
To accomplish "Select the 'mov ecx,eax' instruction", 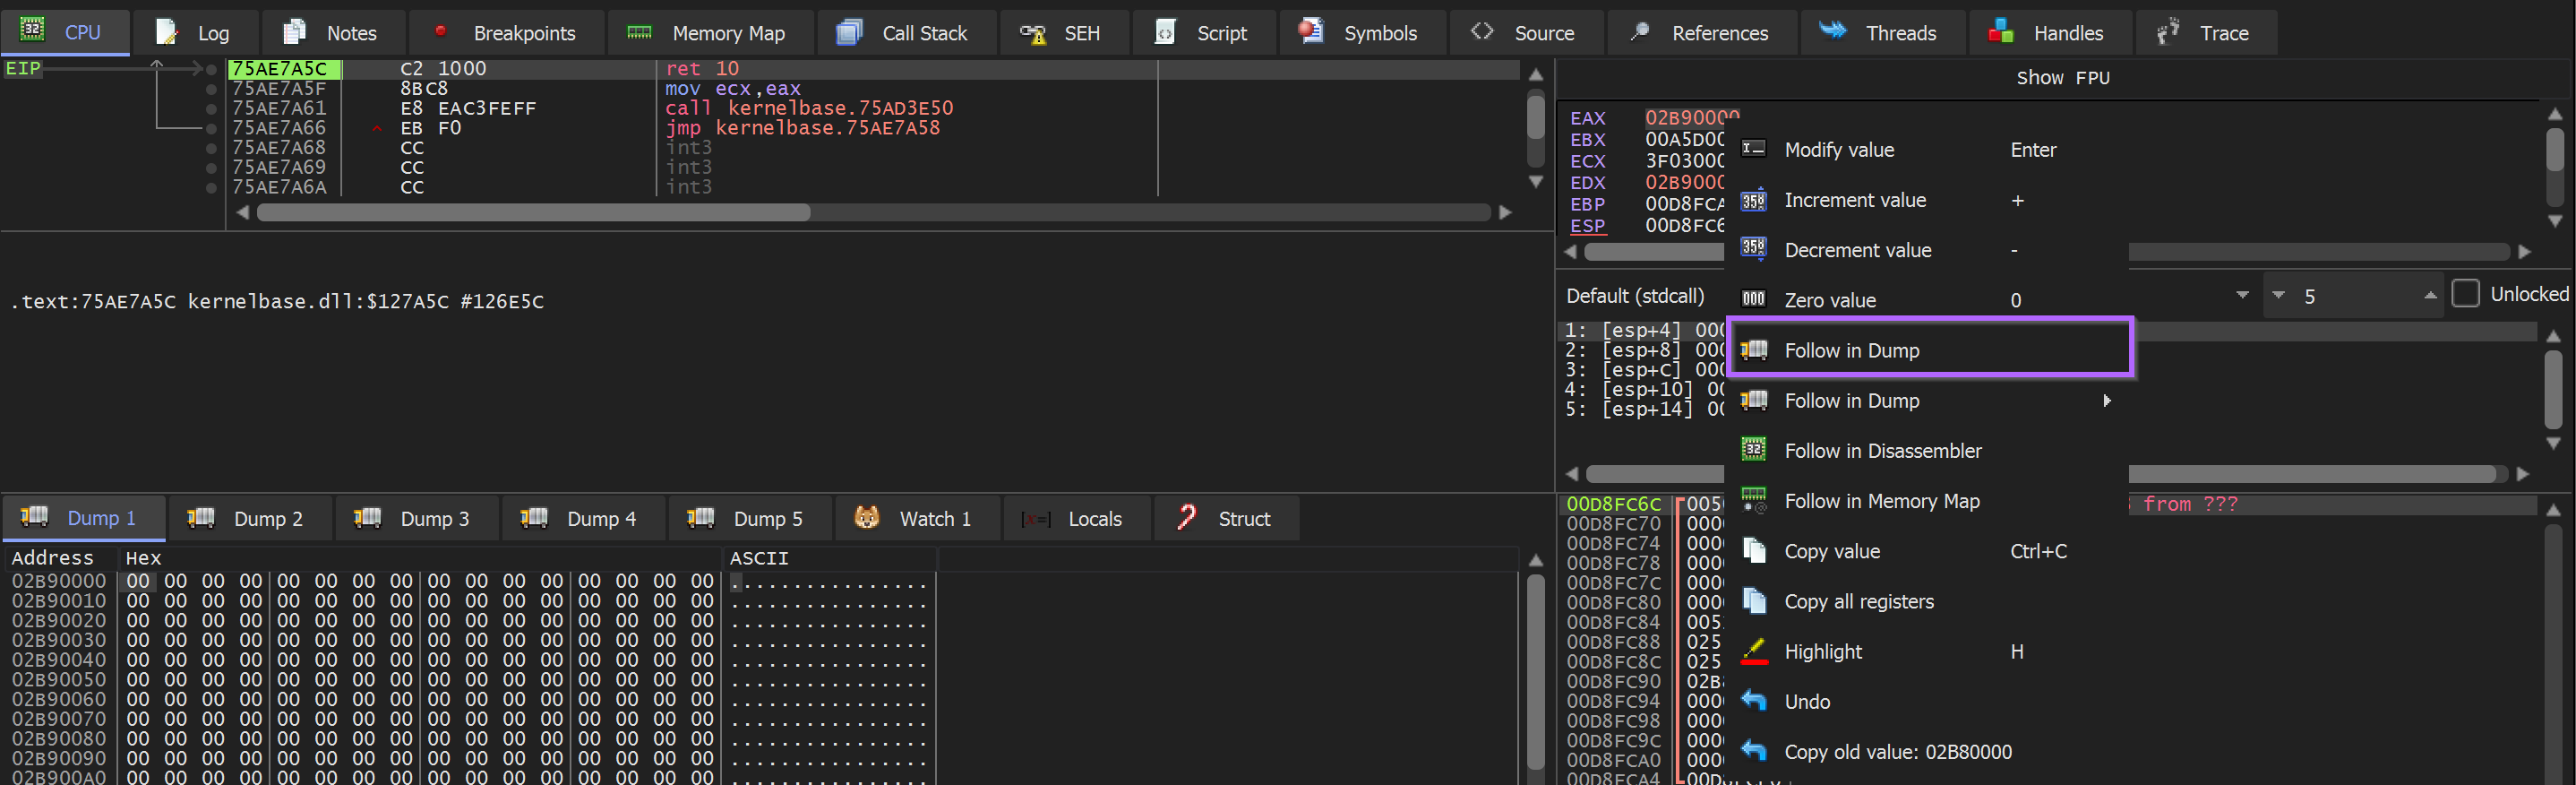I will click(733, 89).
